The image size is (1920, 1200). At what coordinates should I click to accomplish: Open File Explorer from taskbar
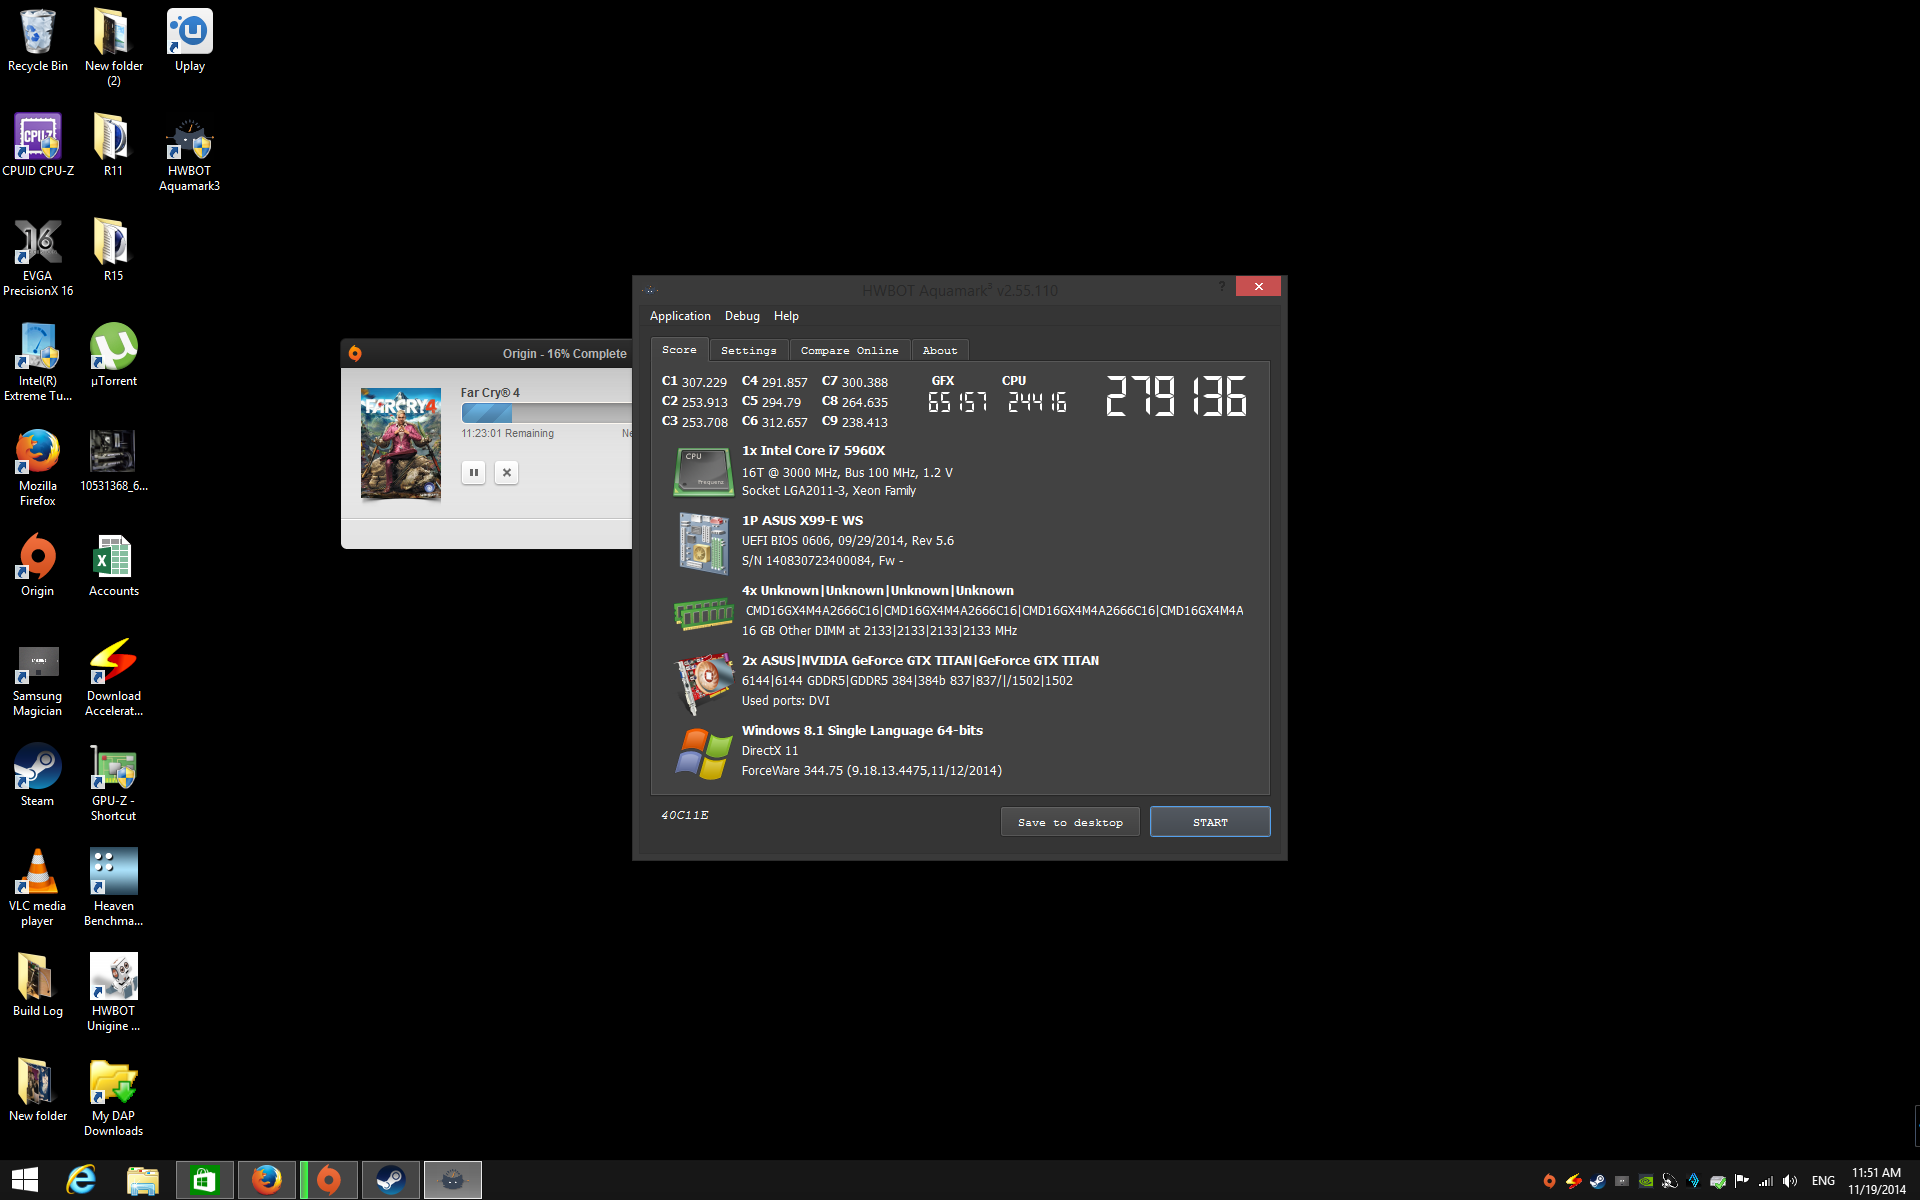(x=143, y=1180)
